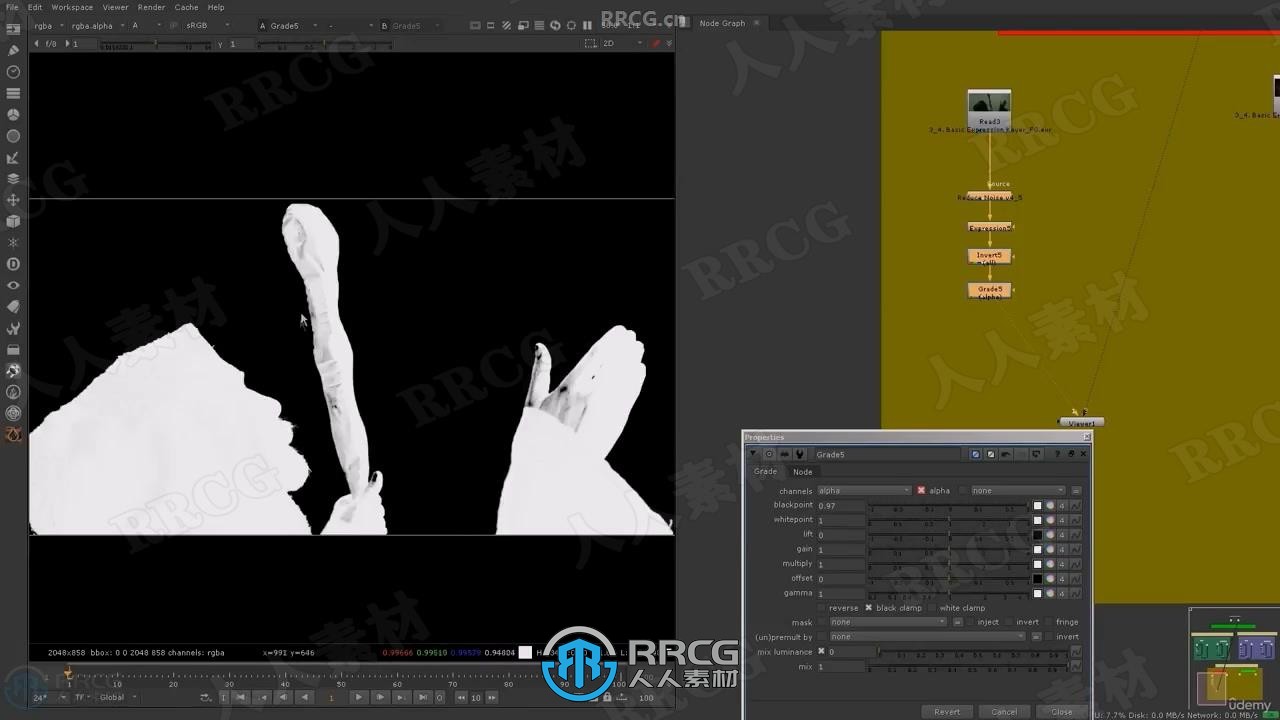The height and width of the screenshot is (720, 1280).
Task: Enable the white clamp checkbox
Action: click(932, 608)
